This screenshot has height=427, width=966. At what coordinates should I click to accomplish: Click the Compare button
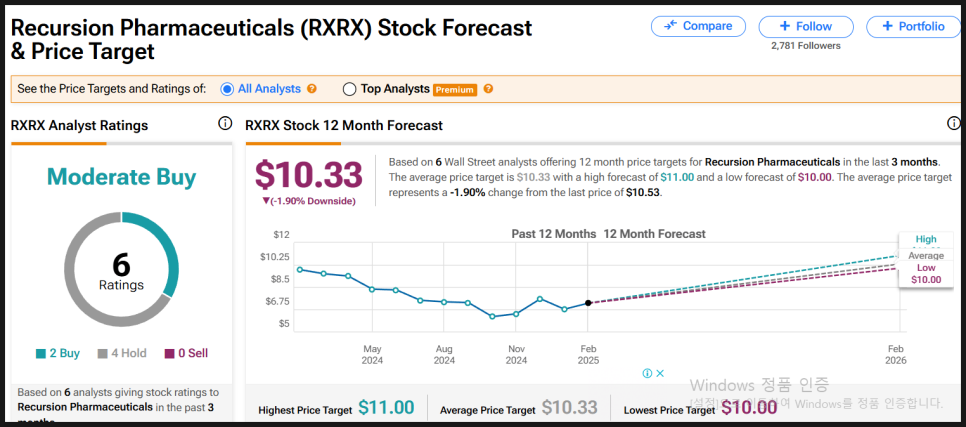tap(698, 26)
